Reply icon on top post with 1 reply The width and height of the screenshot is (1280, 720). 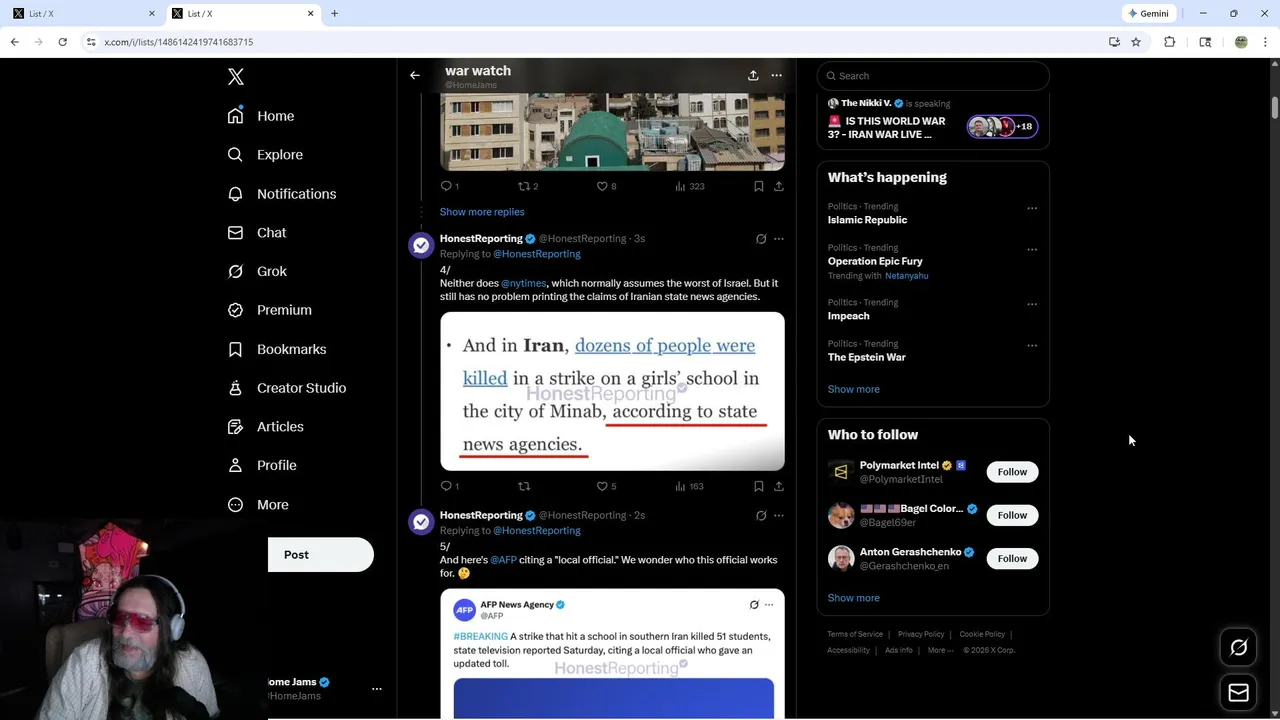coord(449,186)
